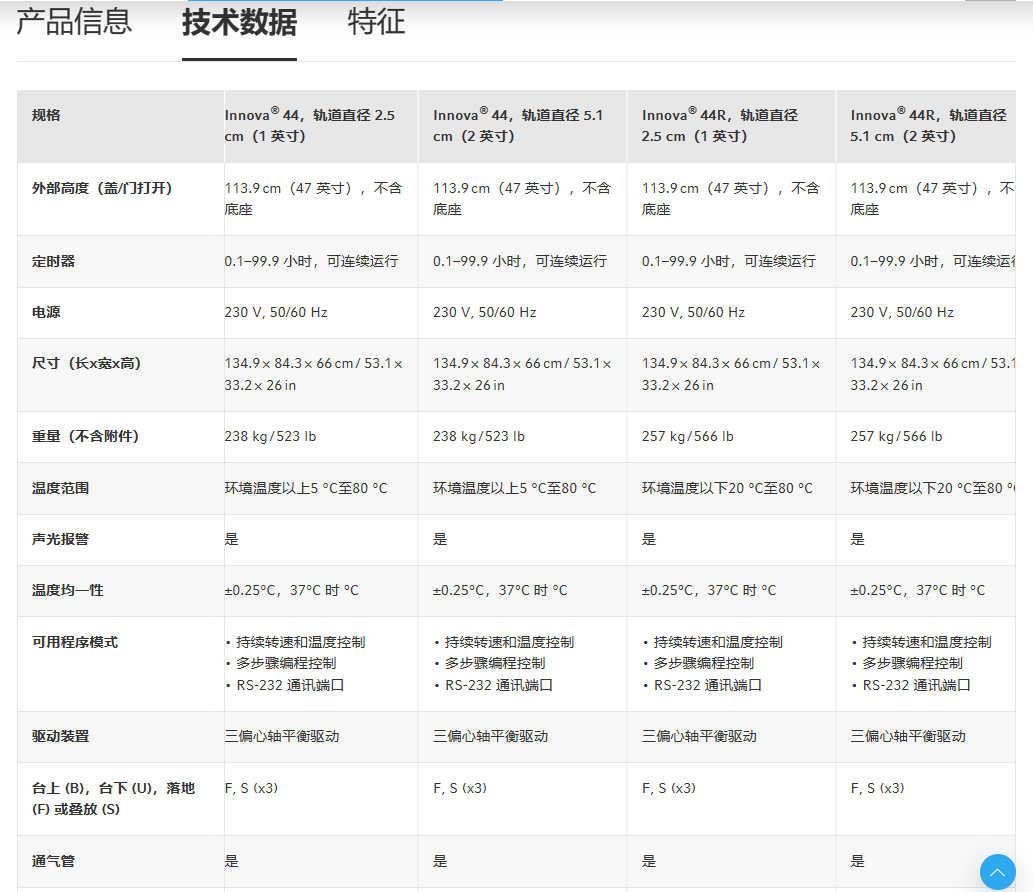1033x892 pixels.
Task: Select the 外部高度（盖/门打开） row label
Action: click(102, 188)
